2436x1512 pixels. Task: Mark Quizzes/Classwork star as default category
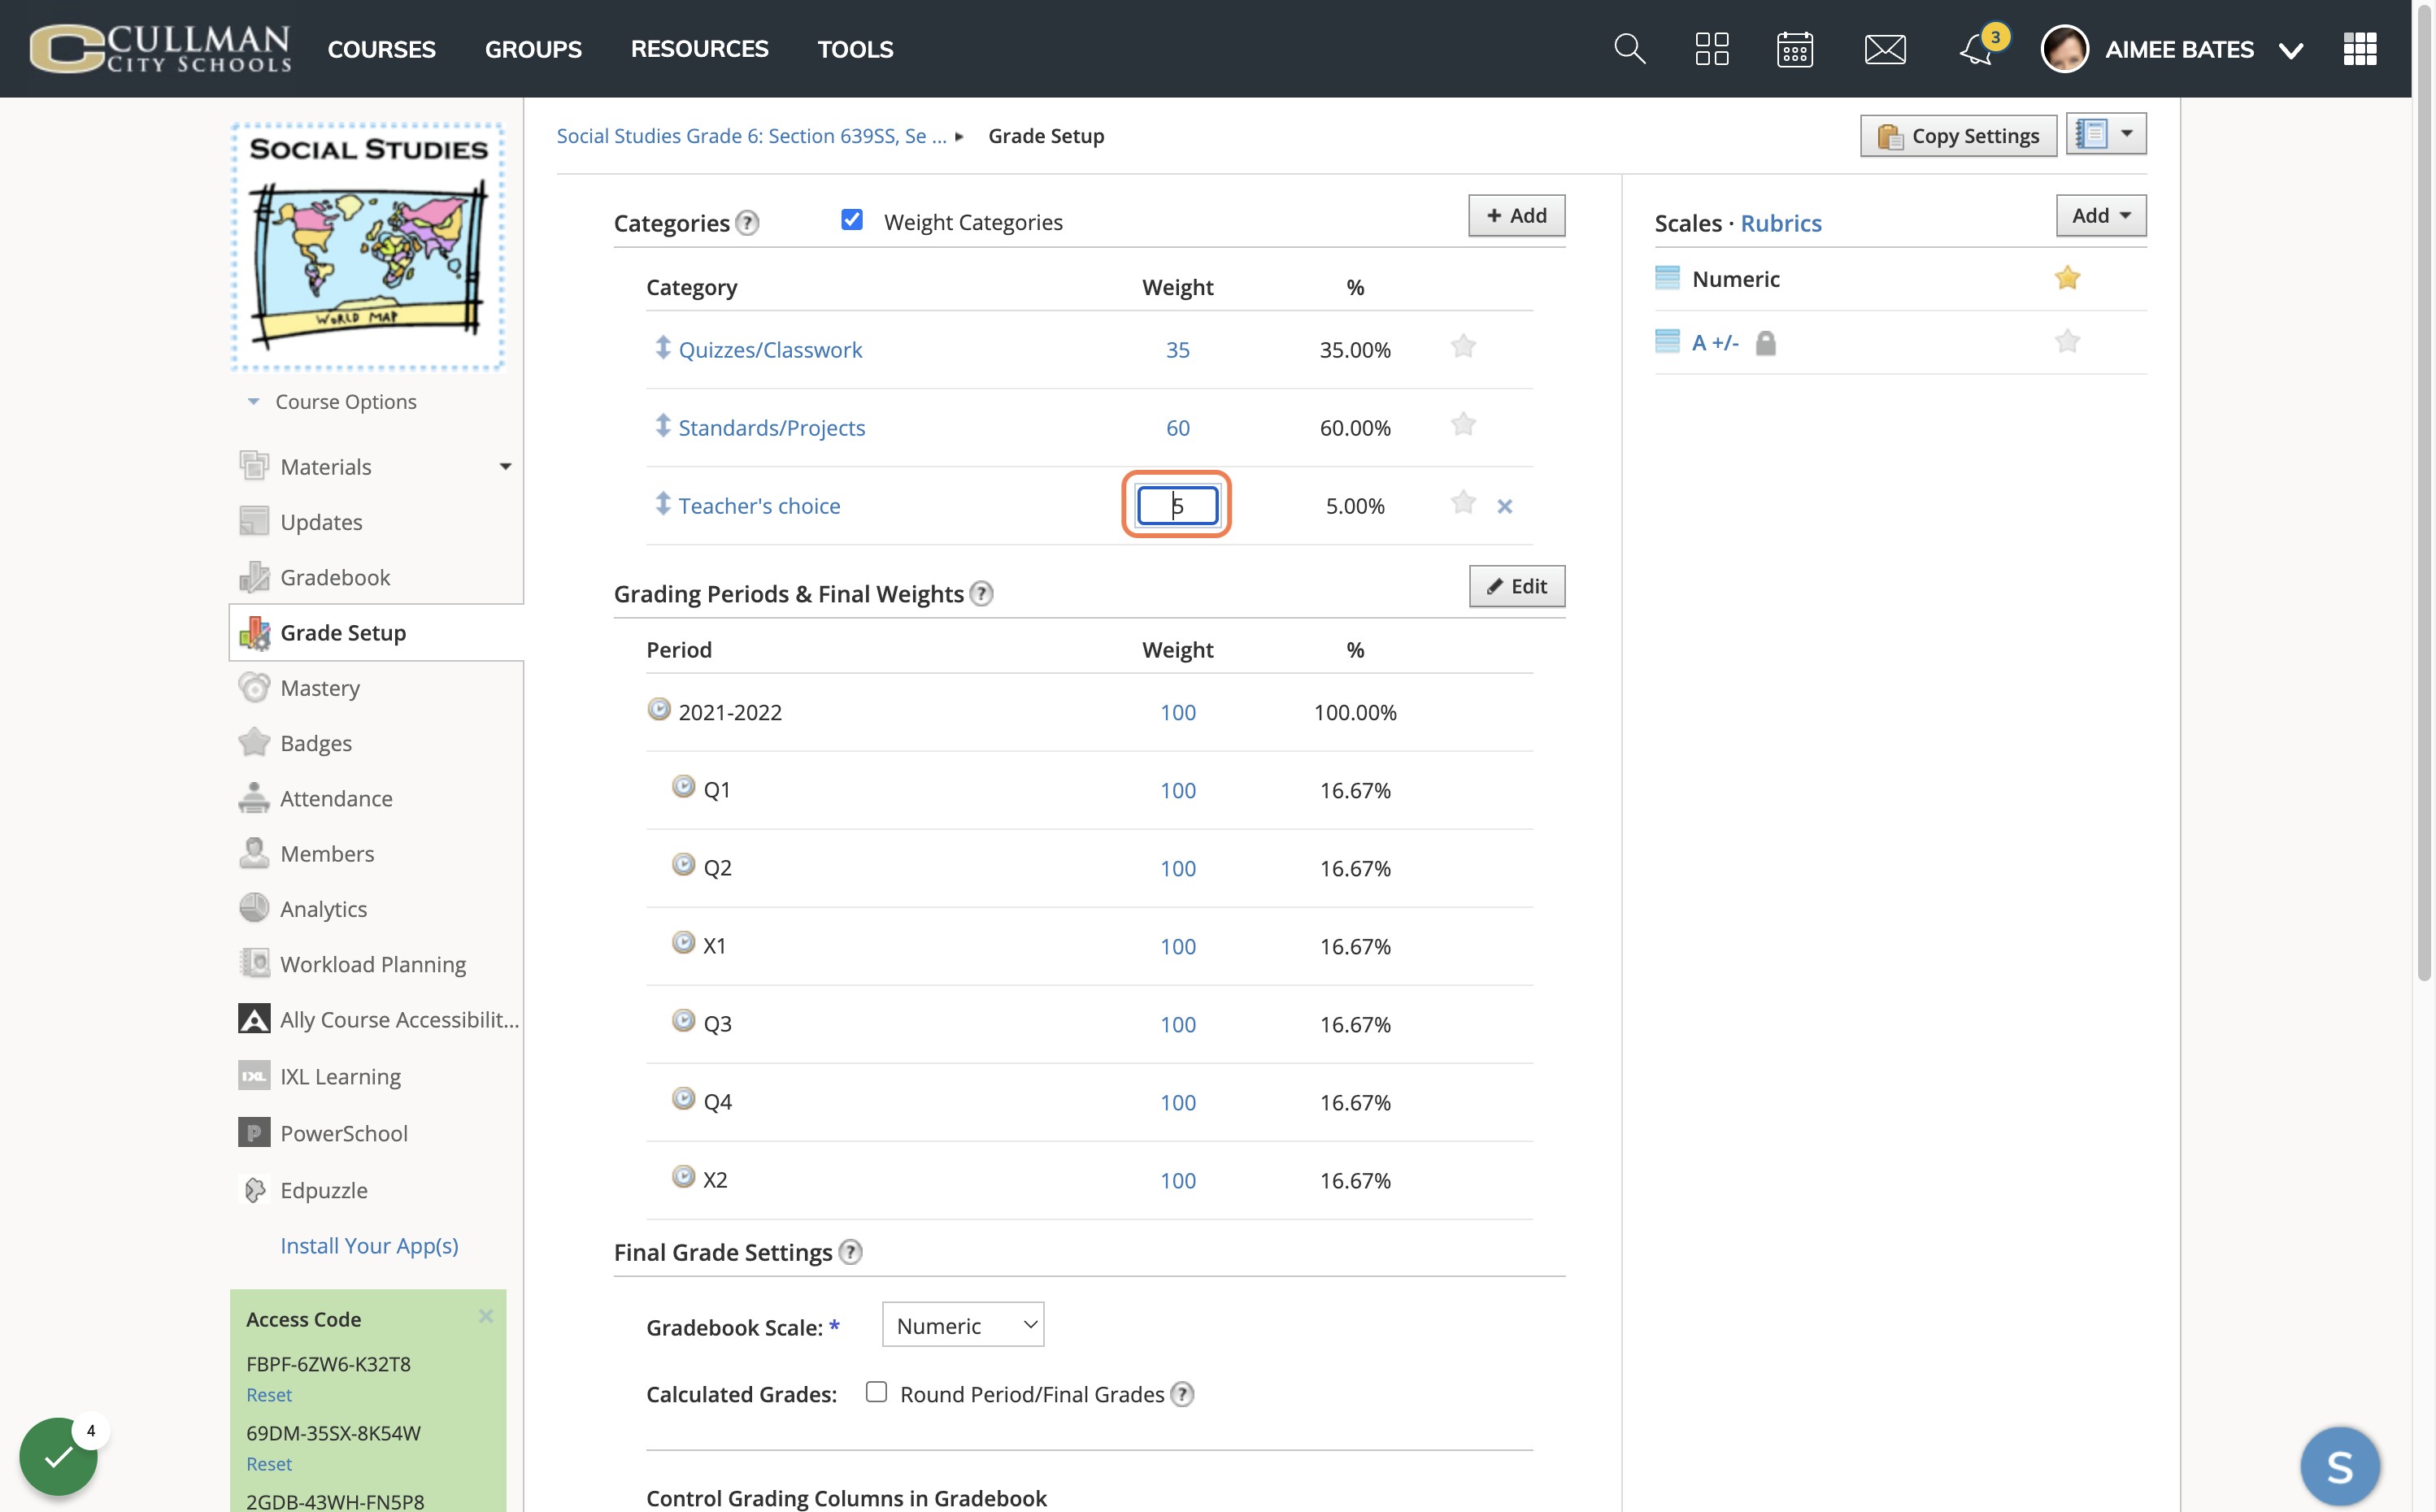(x=1463, y=347)
